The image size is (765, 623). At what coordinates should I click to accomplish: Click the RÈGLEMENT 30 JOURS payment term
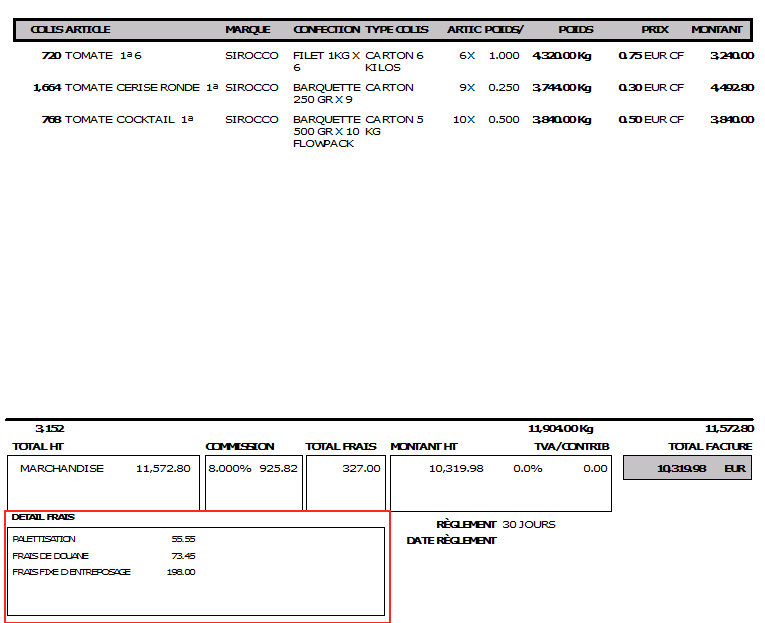click(496, 524)
